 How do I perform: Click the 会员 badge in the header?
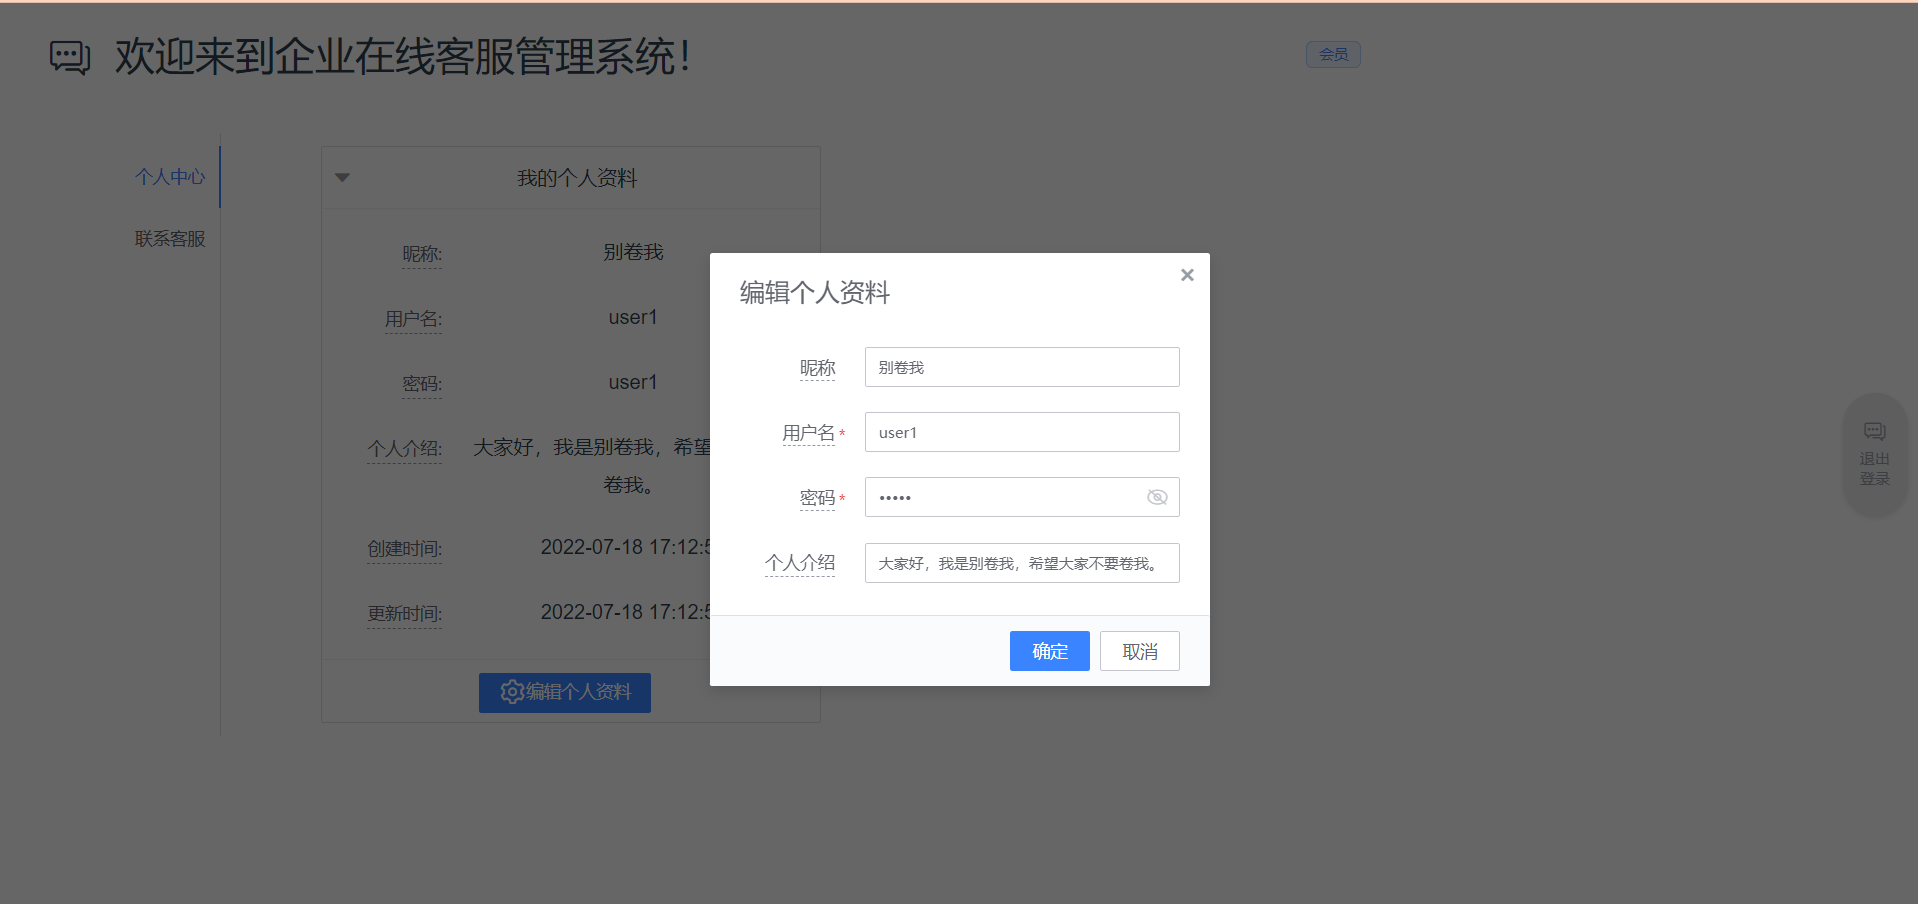tap(1333, 54)
